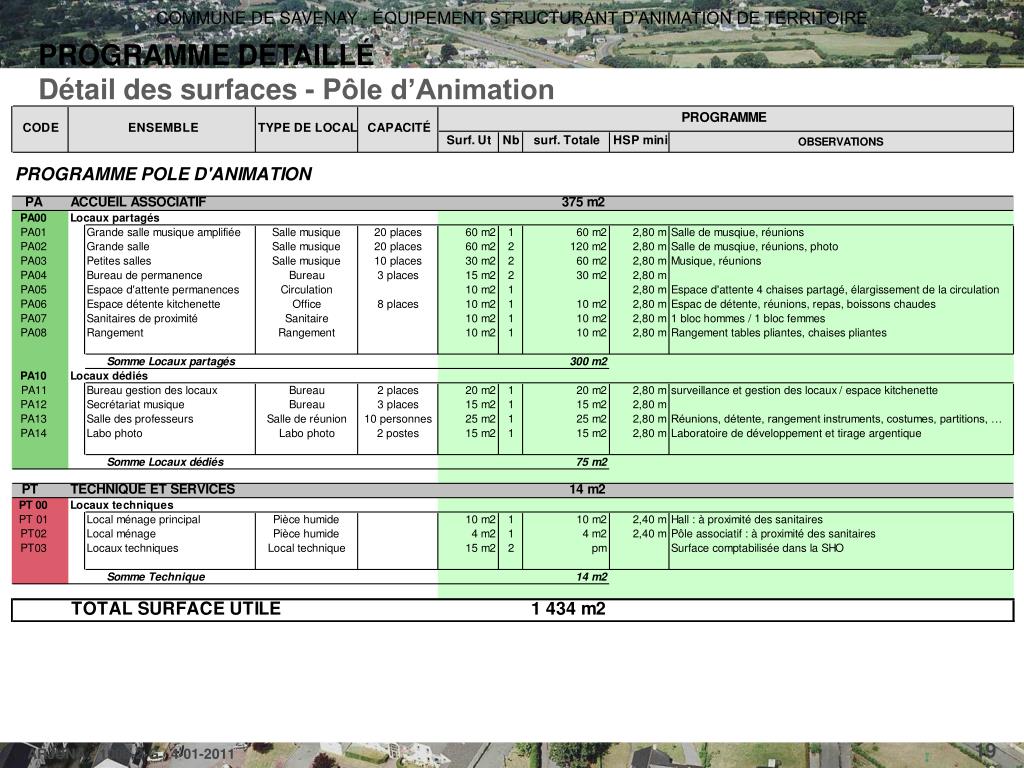Click the 'PA02' code cell
The width and height of the screenshot is (1024, 768).
[33, 247]
